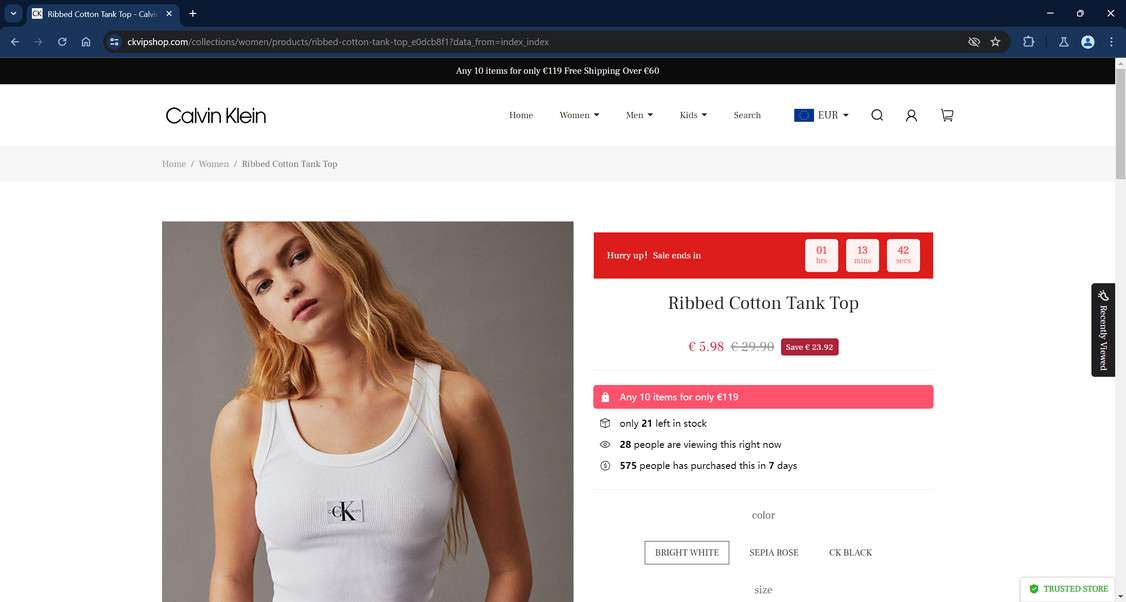Open the search magnifier icon in header

(x=877, y=115)
